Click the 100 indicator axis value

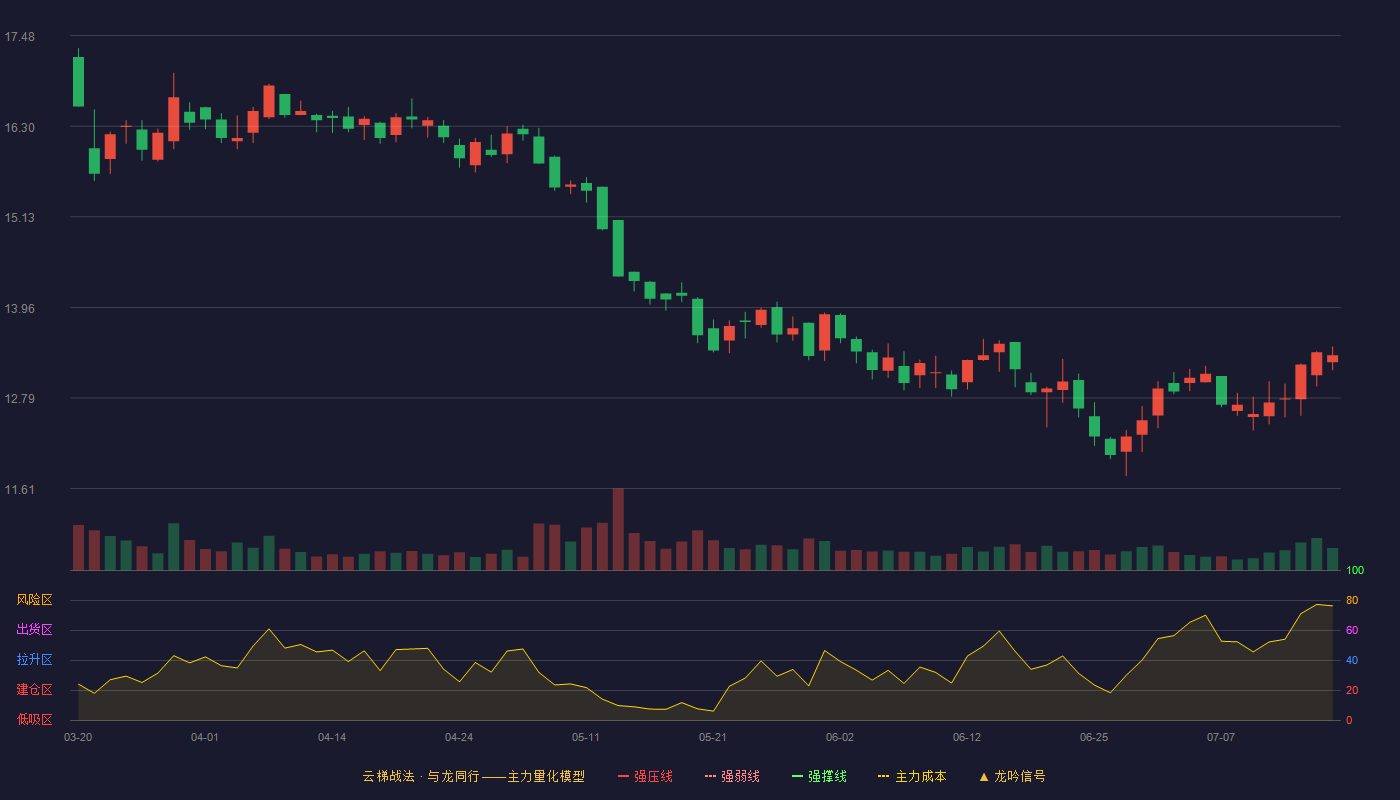point(1355,571)
